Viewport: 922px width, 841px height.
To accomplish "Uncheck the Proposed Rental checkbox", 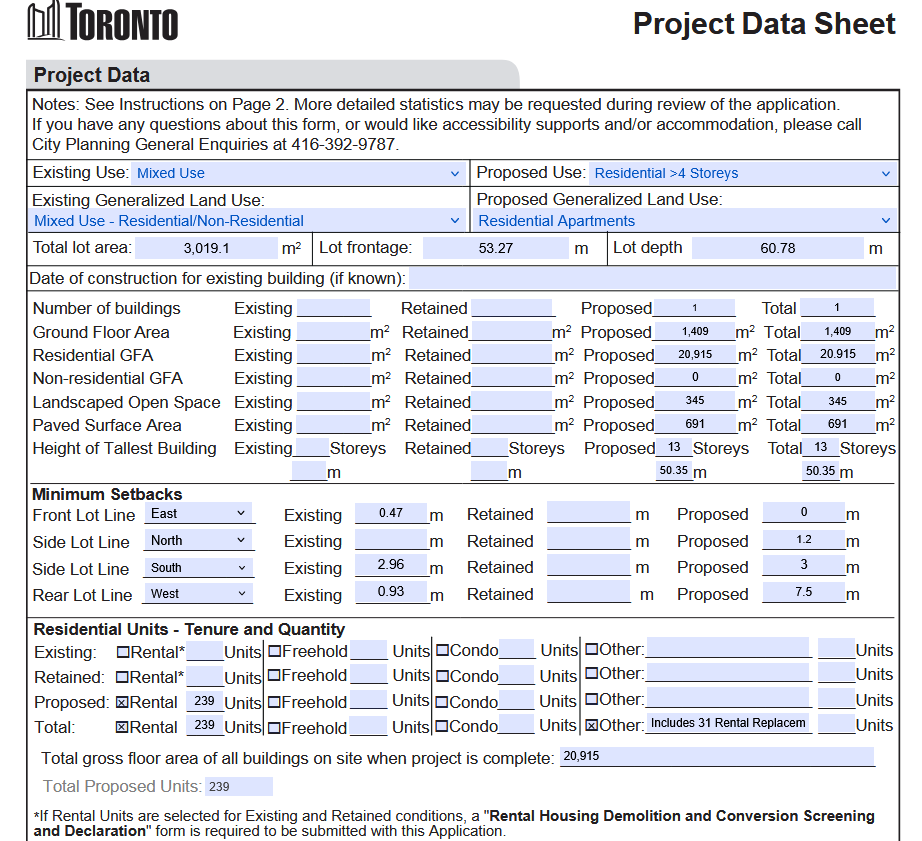I will coord(123,702).
